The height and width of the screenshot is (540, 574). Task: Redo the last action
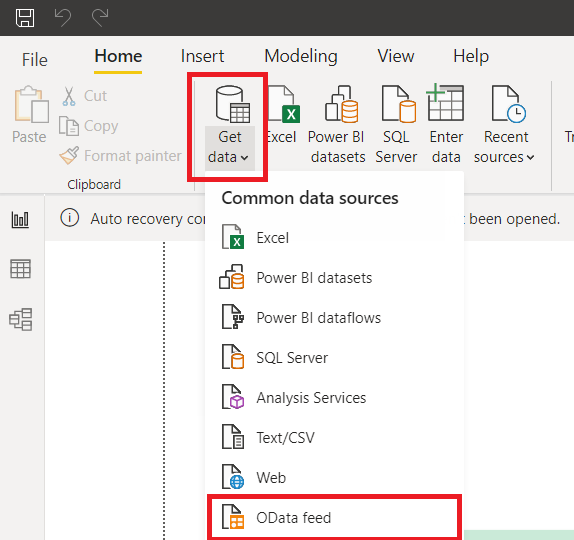click(x=100, y=18)
